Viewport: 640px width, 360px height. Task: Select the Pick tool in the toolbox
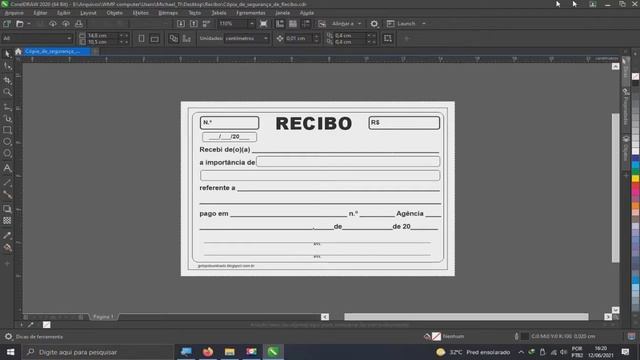pos(7,54)
